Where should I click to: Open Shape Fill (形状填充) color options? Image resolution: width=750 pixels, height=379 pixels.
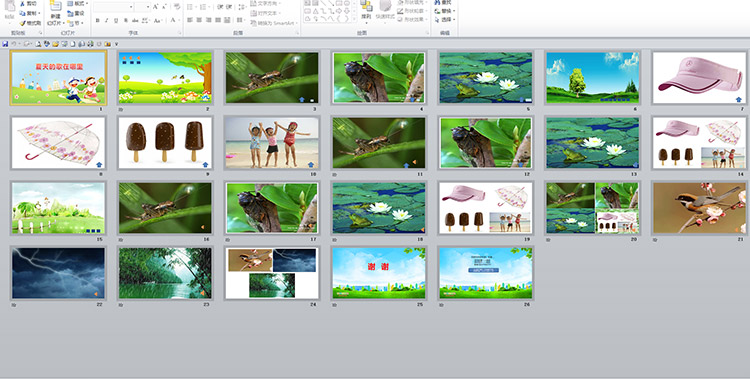tap(412, 2)
